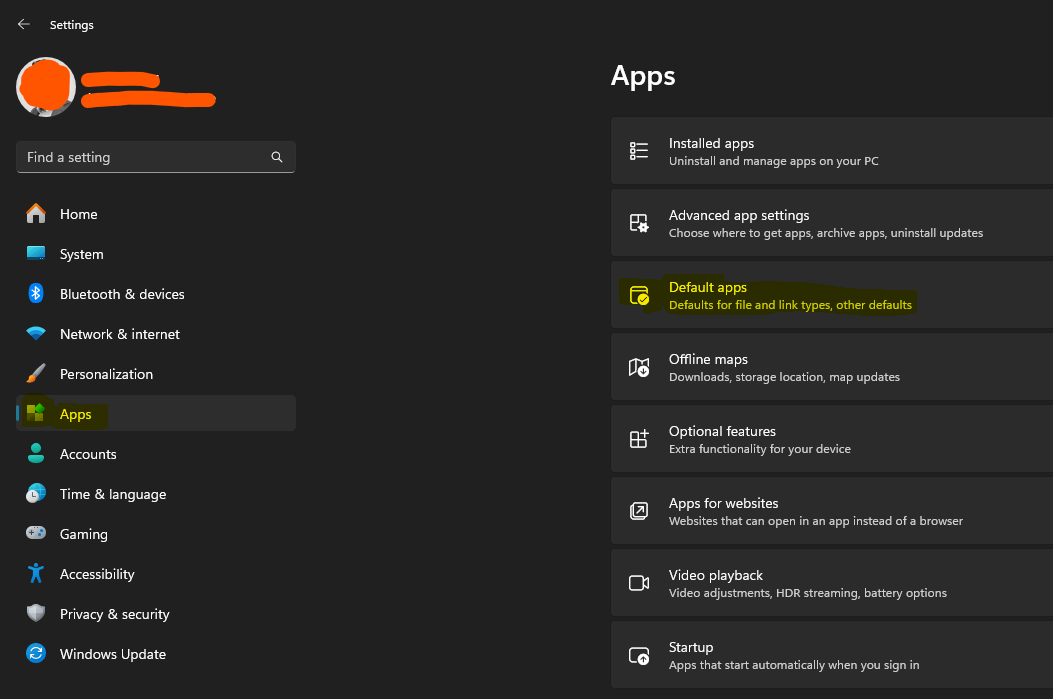Click the Advanced app settings icon
The height and width of the screenshot is (699, 1053).
tap(639, 223)
